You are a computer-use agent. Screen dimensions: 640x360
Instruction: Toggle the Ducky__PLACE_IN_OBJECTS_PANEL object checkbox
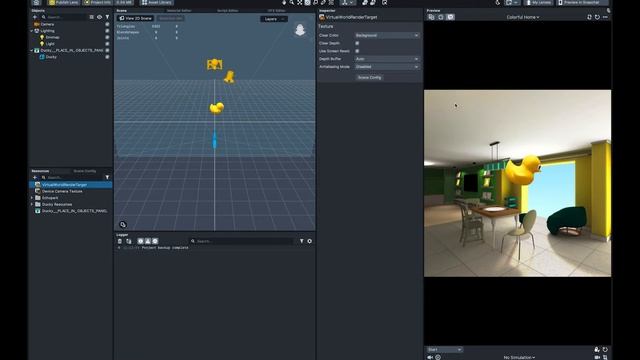(107, 50)
